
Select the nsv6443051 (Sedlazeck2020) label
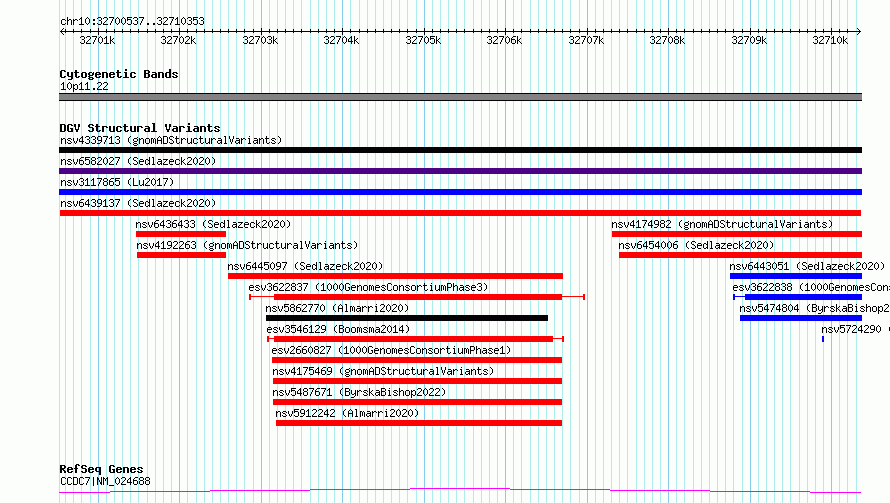coord(807,266)
